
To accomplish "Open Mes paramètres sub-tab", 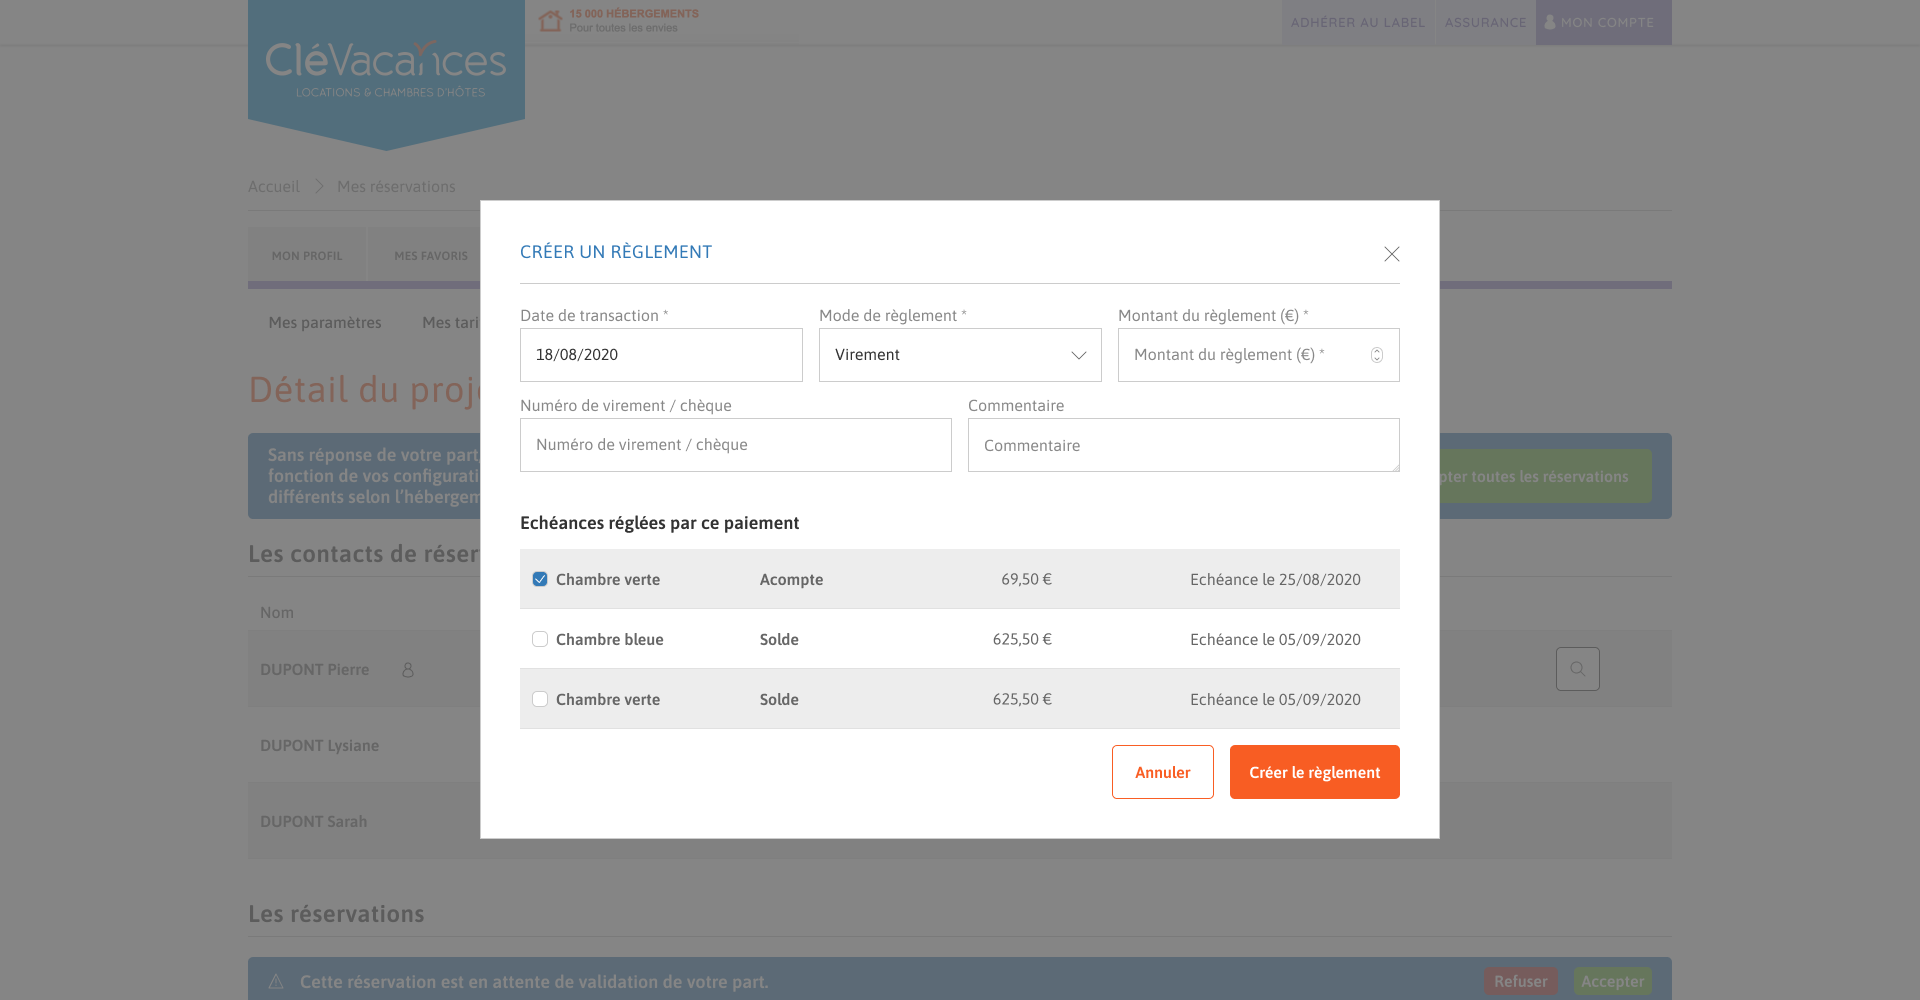I will (x=325, y=322).
